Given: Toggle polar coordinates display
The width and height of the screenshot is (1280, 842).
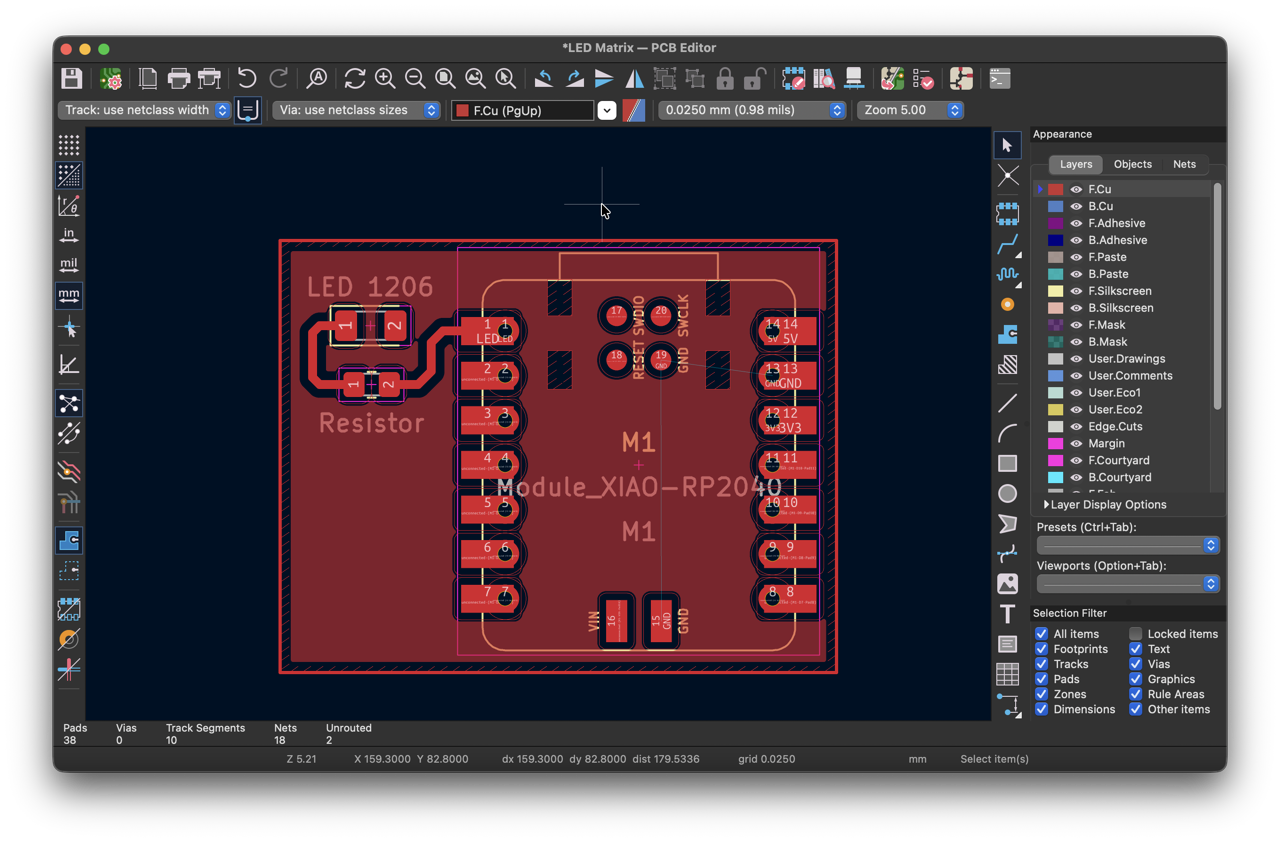Looking at the screenshot, I should point(69,205).
